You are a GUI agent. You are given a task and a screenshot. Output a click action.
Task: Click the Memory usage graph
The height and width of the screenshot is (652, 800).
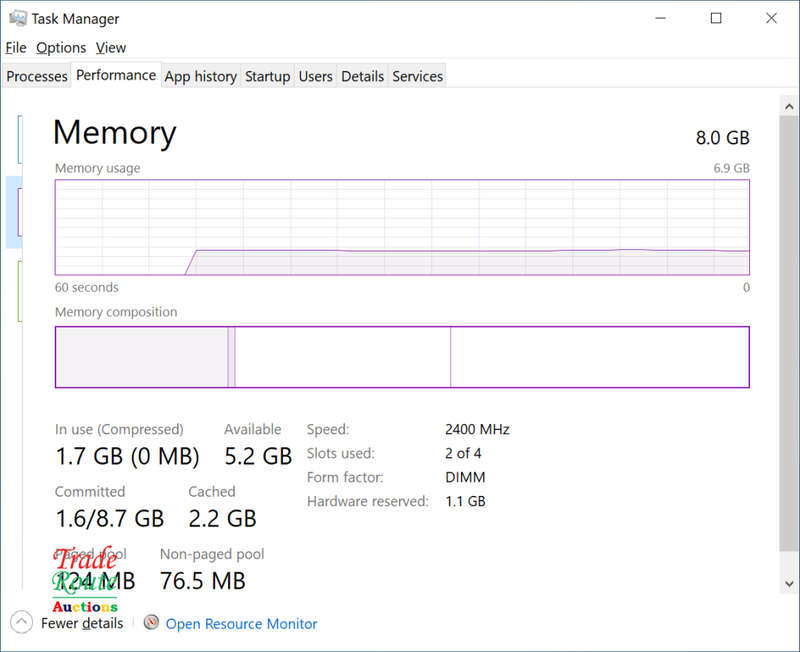[x=402, y=227]
